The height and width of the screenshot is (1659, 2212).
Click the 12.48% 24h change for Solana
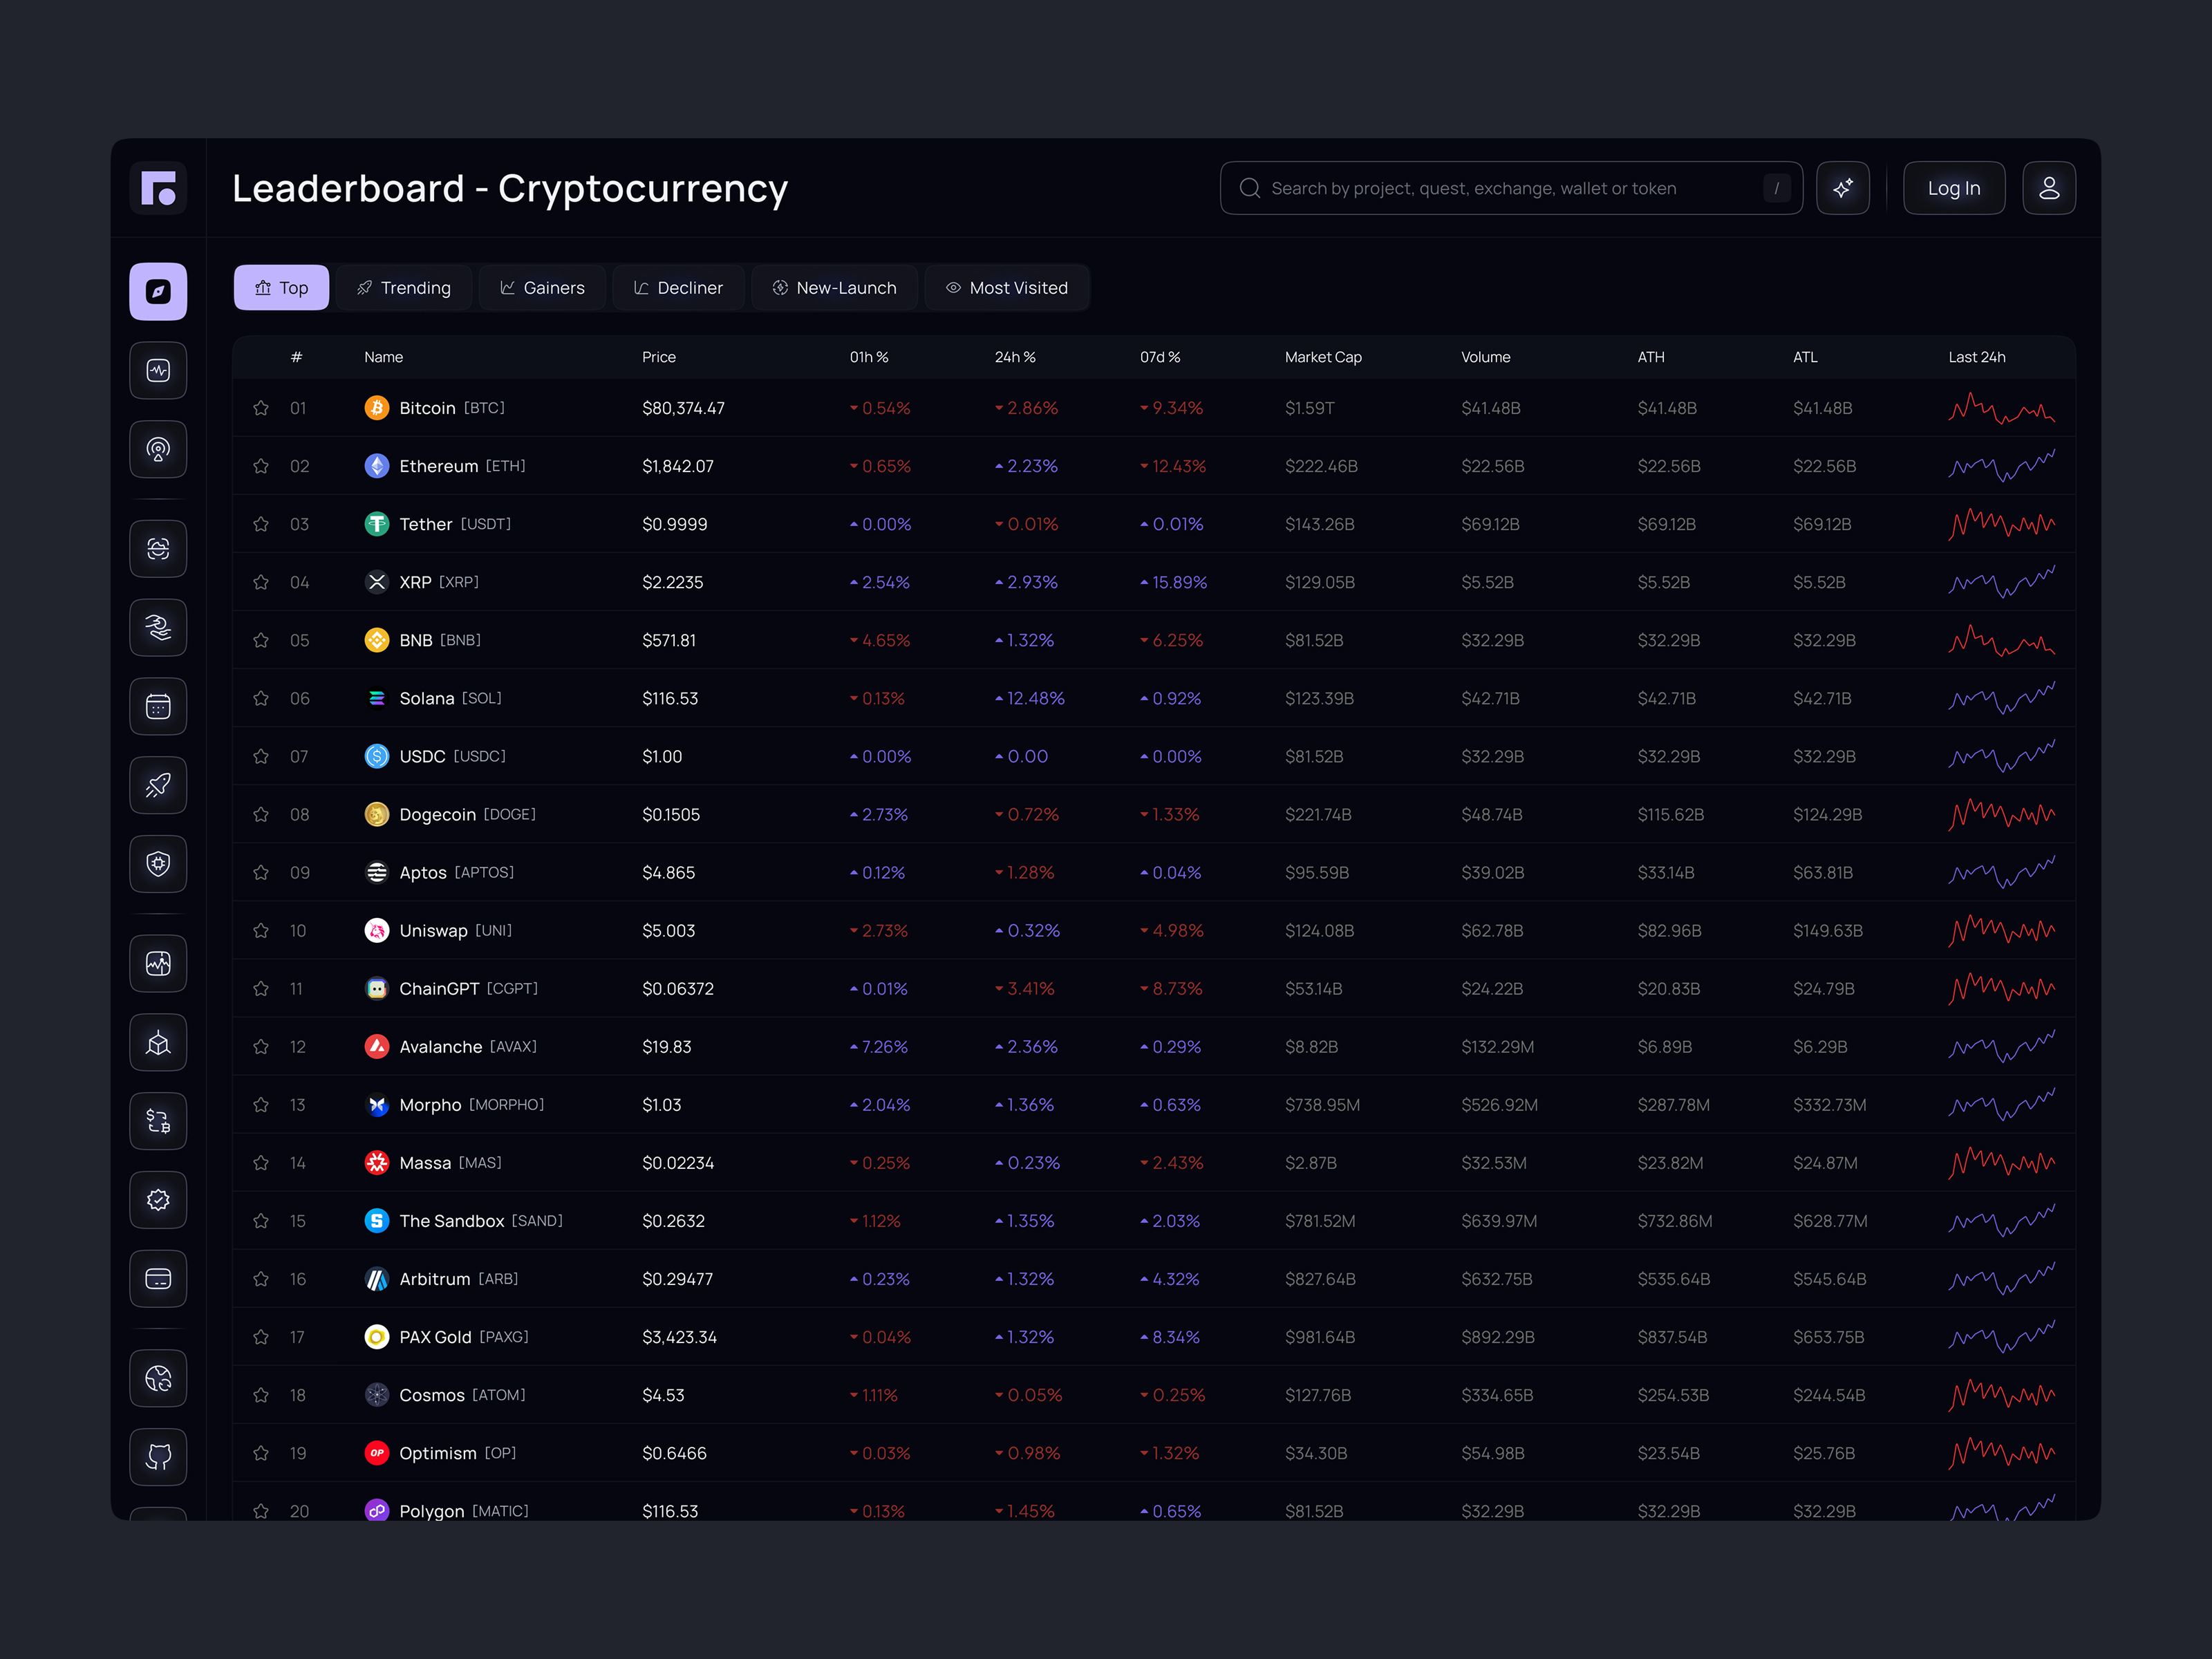1030,698
